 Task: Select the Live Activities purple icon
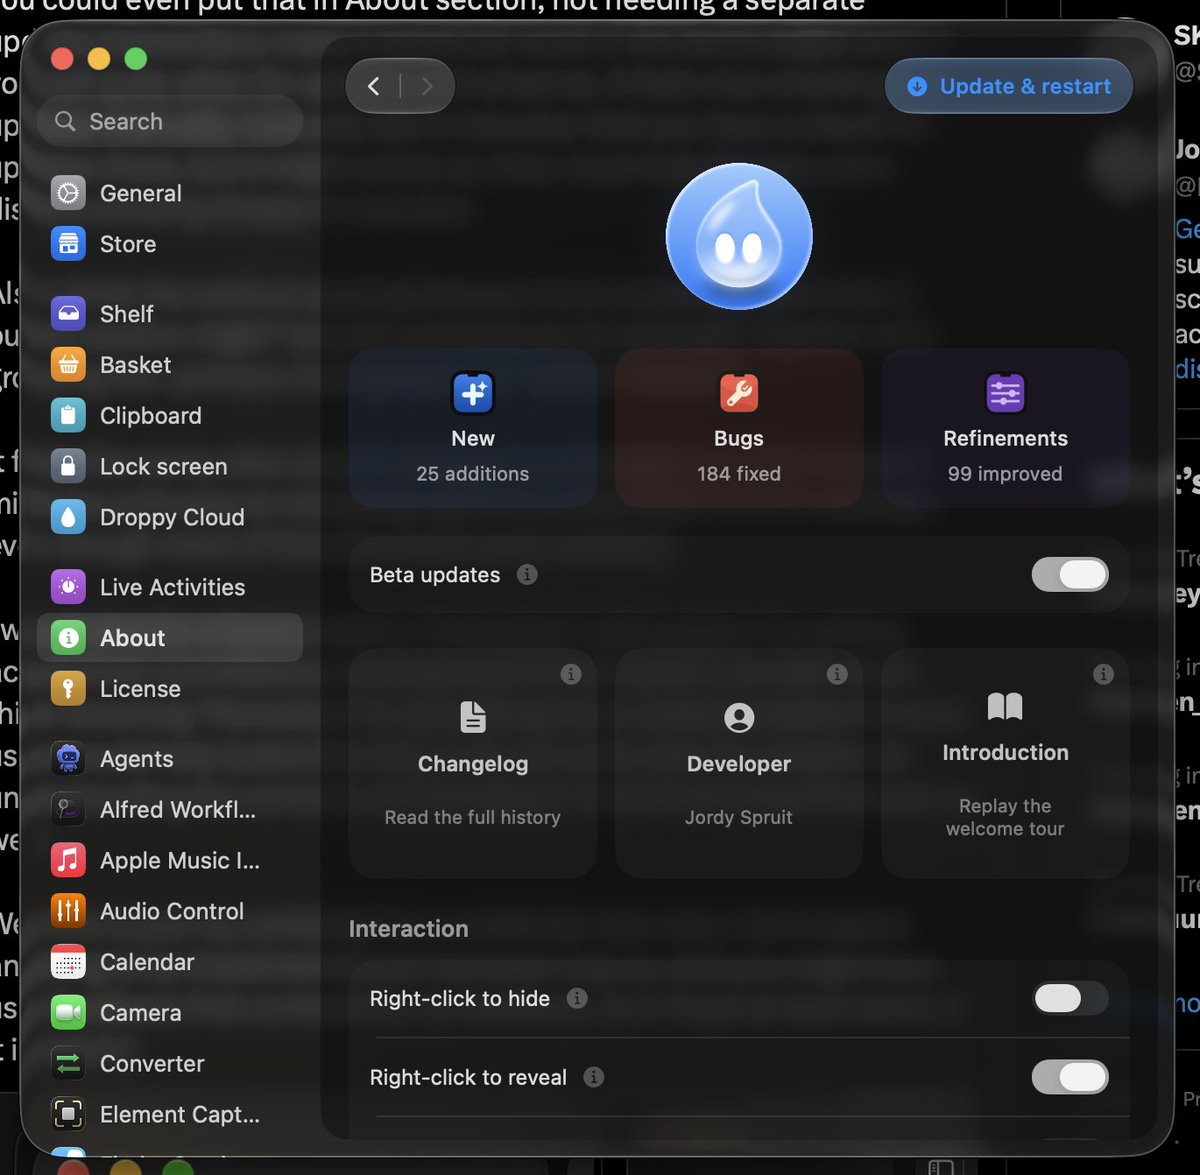click(68, 588)
